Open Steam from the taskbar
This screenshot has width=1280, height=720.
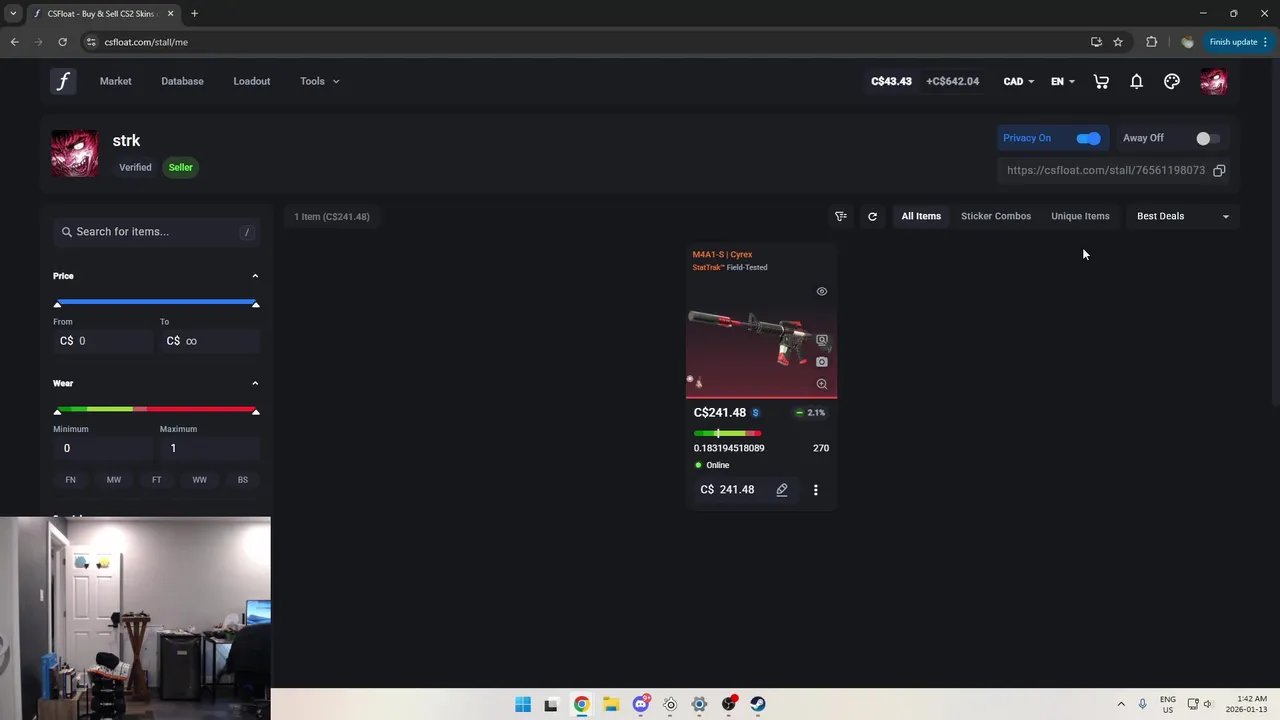click(x=758, y=704)
